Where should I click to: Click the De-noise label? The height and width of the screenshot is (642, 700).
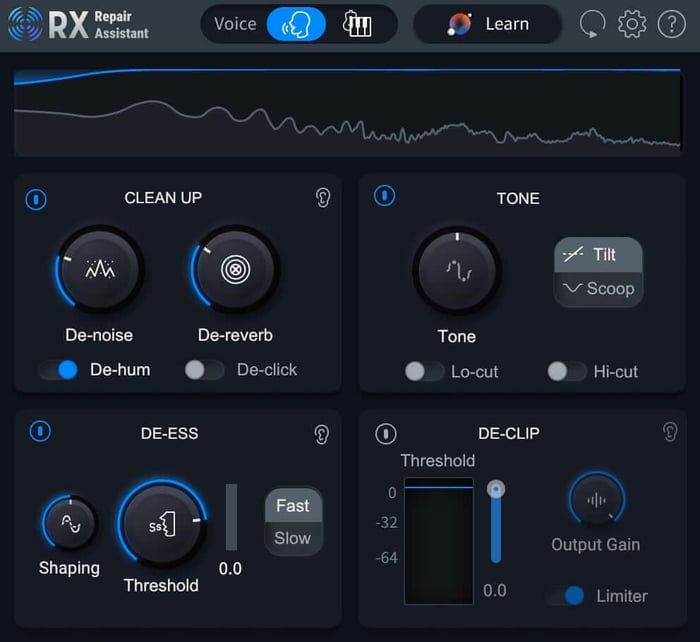99,335
